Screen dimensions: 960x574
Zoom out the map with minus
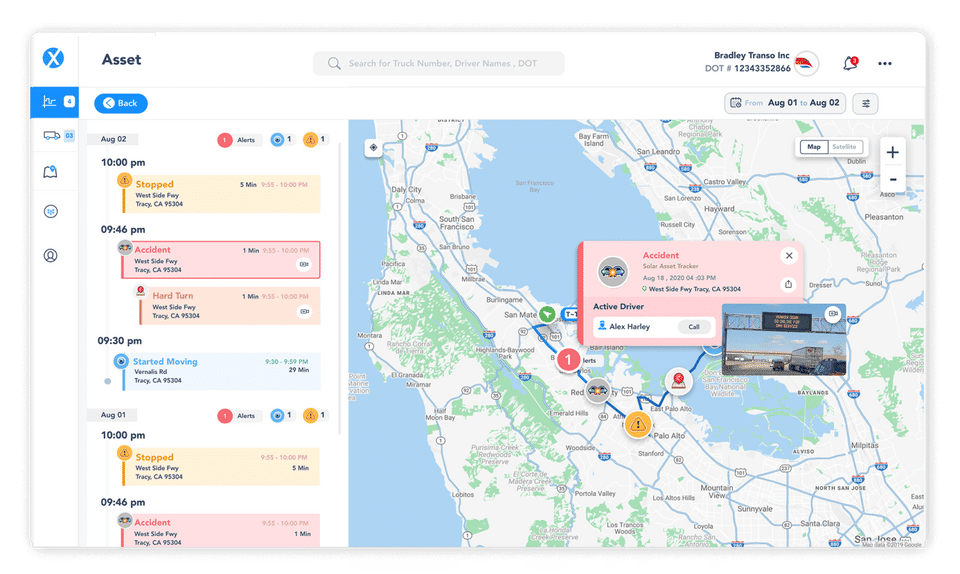pos(893,179)
